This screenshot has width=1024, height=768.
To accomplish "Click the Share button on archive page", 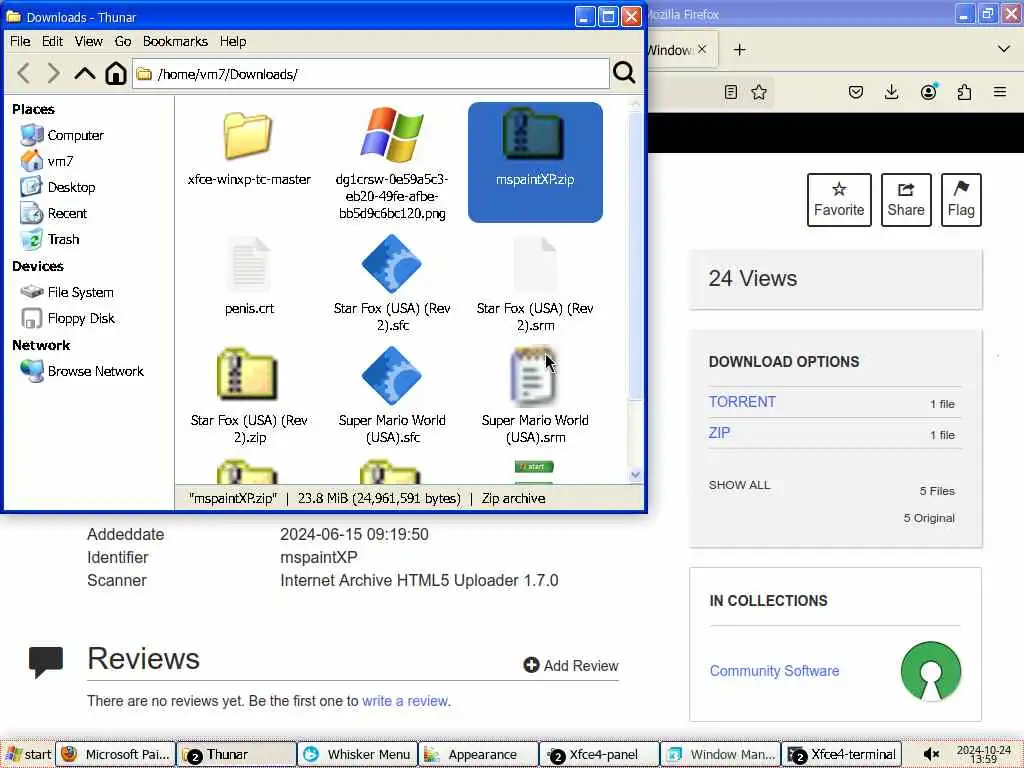I will 906,200.
